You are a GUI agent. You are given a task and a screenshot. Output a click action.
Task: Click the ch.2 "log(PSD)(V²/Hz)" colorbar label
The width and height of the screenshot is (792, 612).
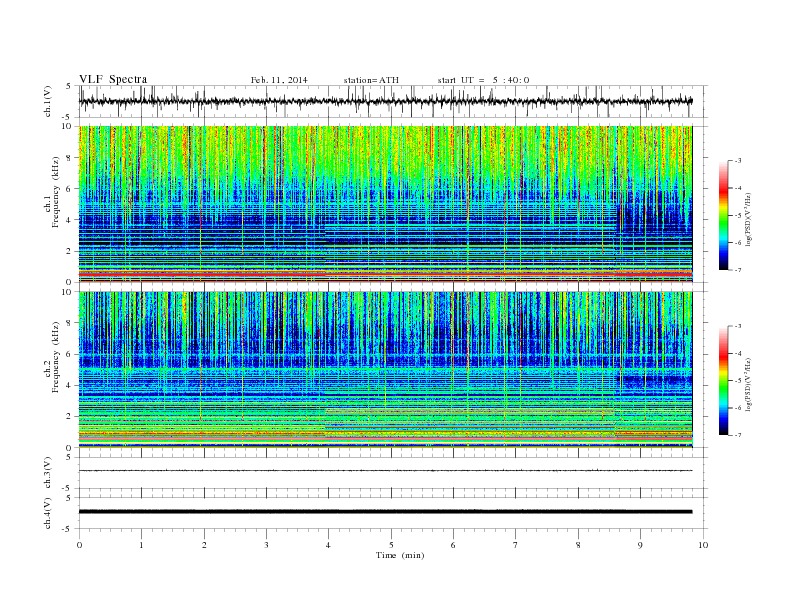pos(748,385)
